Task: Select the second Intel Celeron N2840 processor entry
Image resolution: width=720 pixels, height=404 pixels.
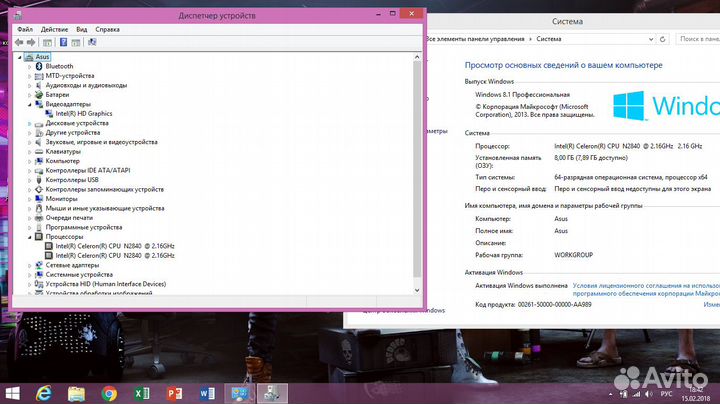Action: (115, 255)
